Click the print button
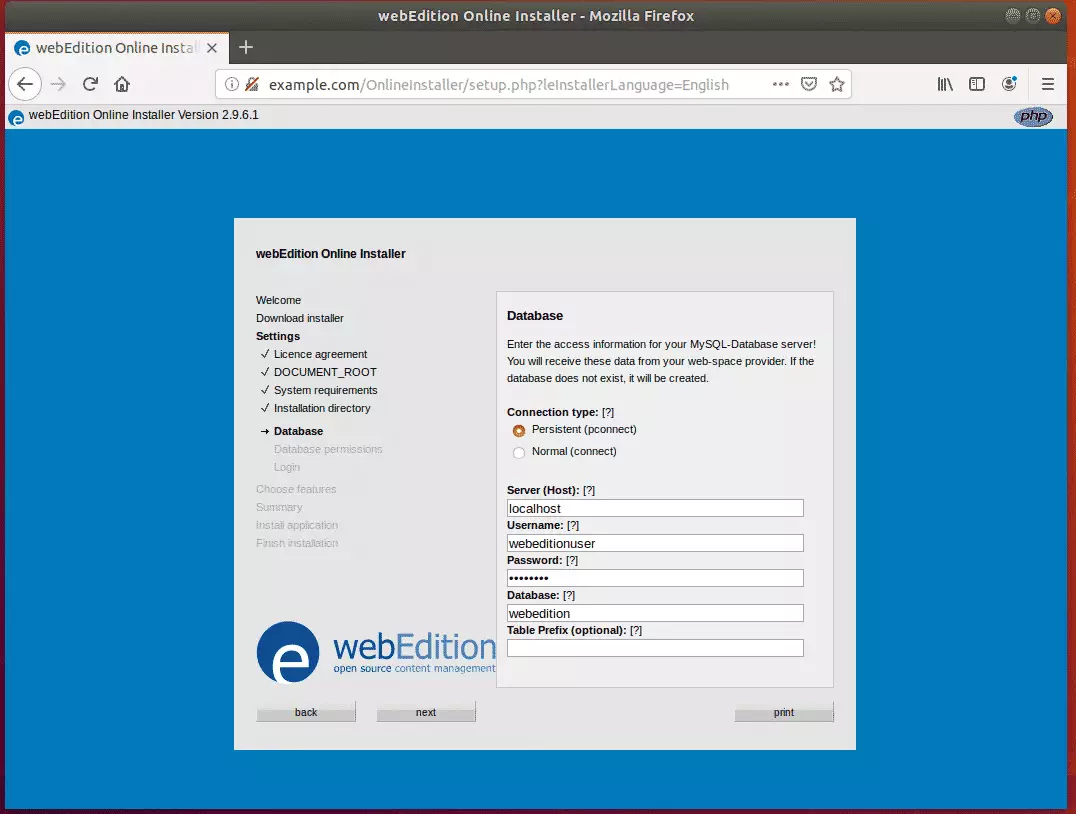 [784, 712]
